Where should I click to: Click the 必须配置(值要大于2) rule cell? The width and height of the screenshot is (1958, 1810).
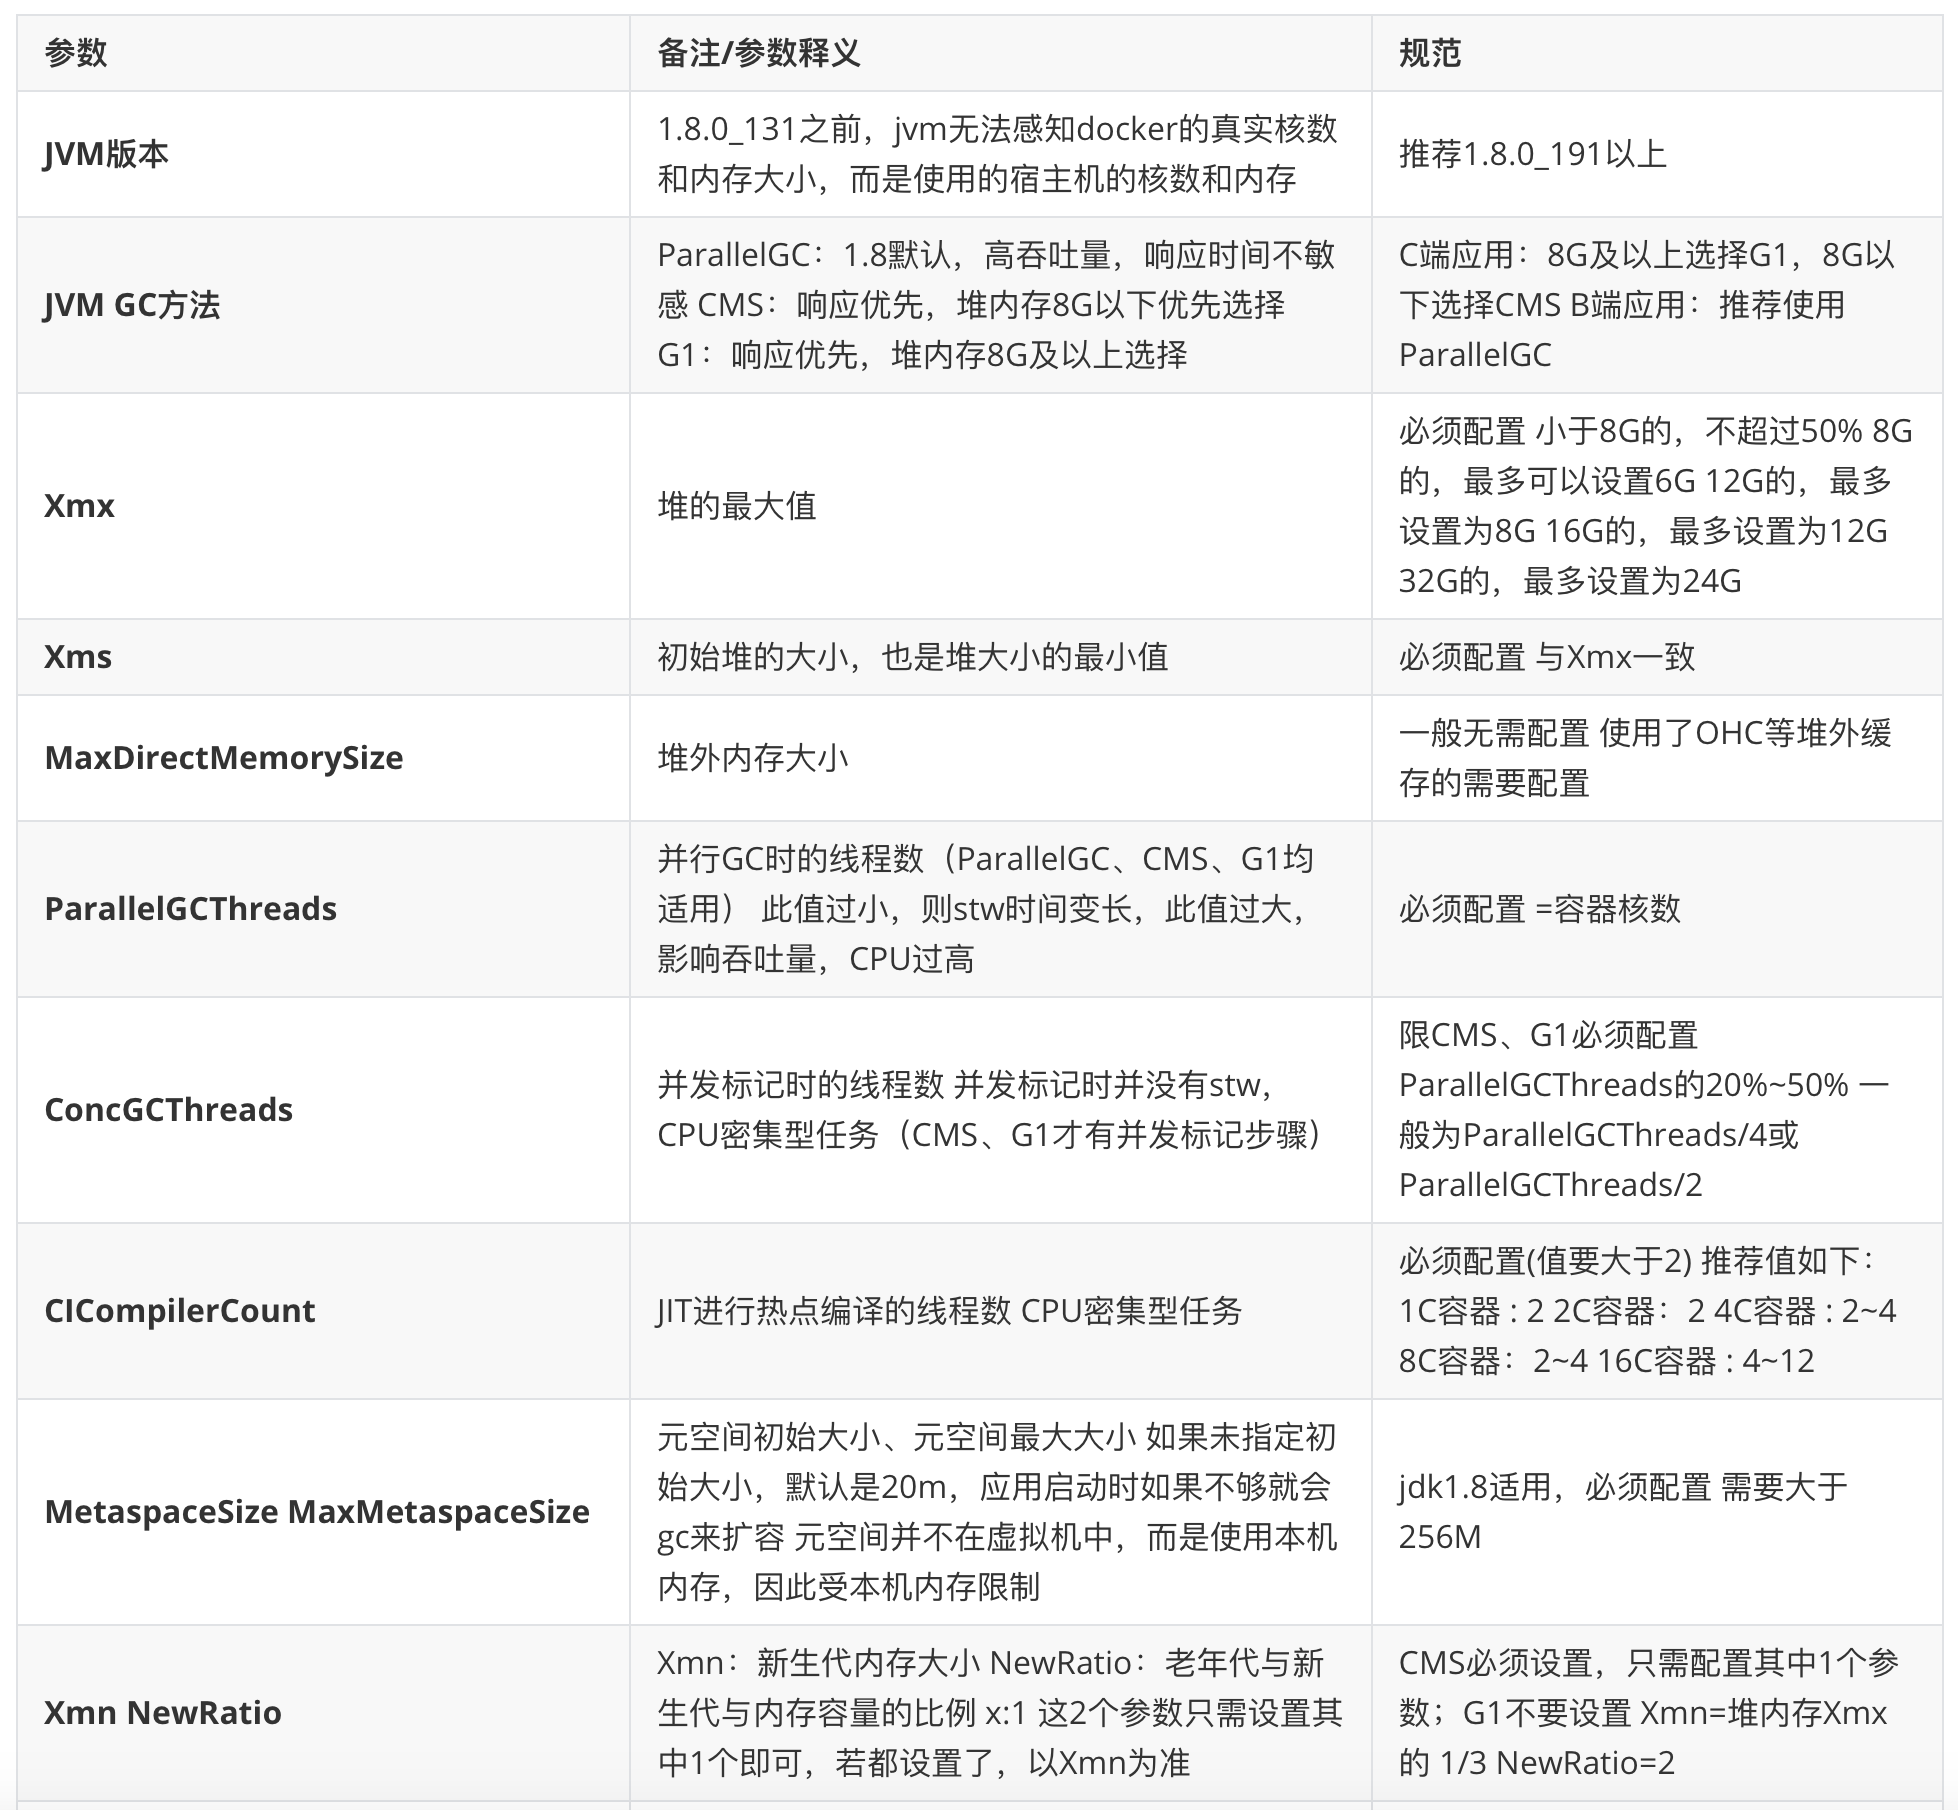[x=1657, y=1311]
